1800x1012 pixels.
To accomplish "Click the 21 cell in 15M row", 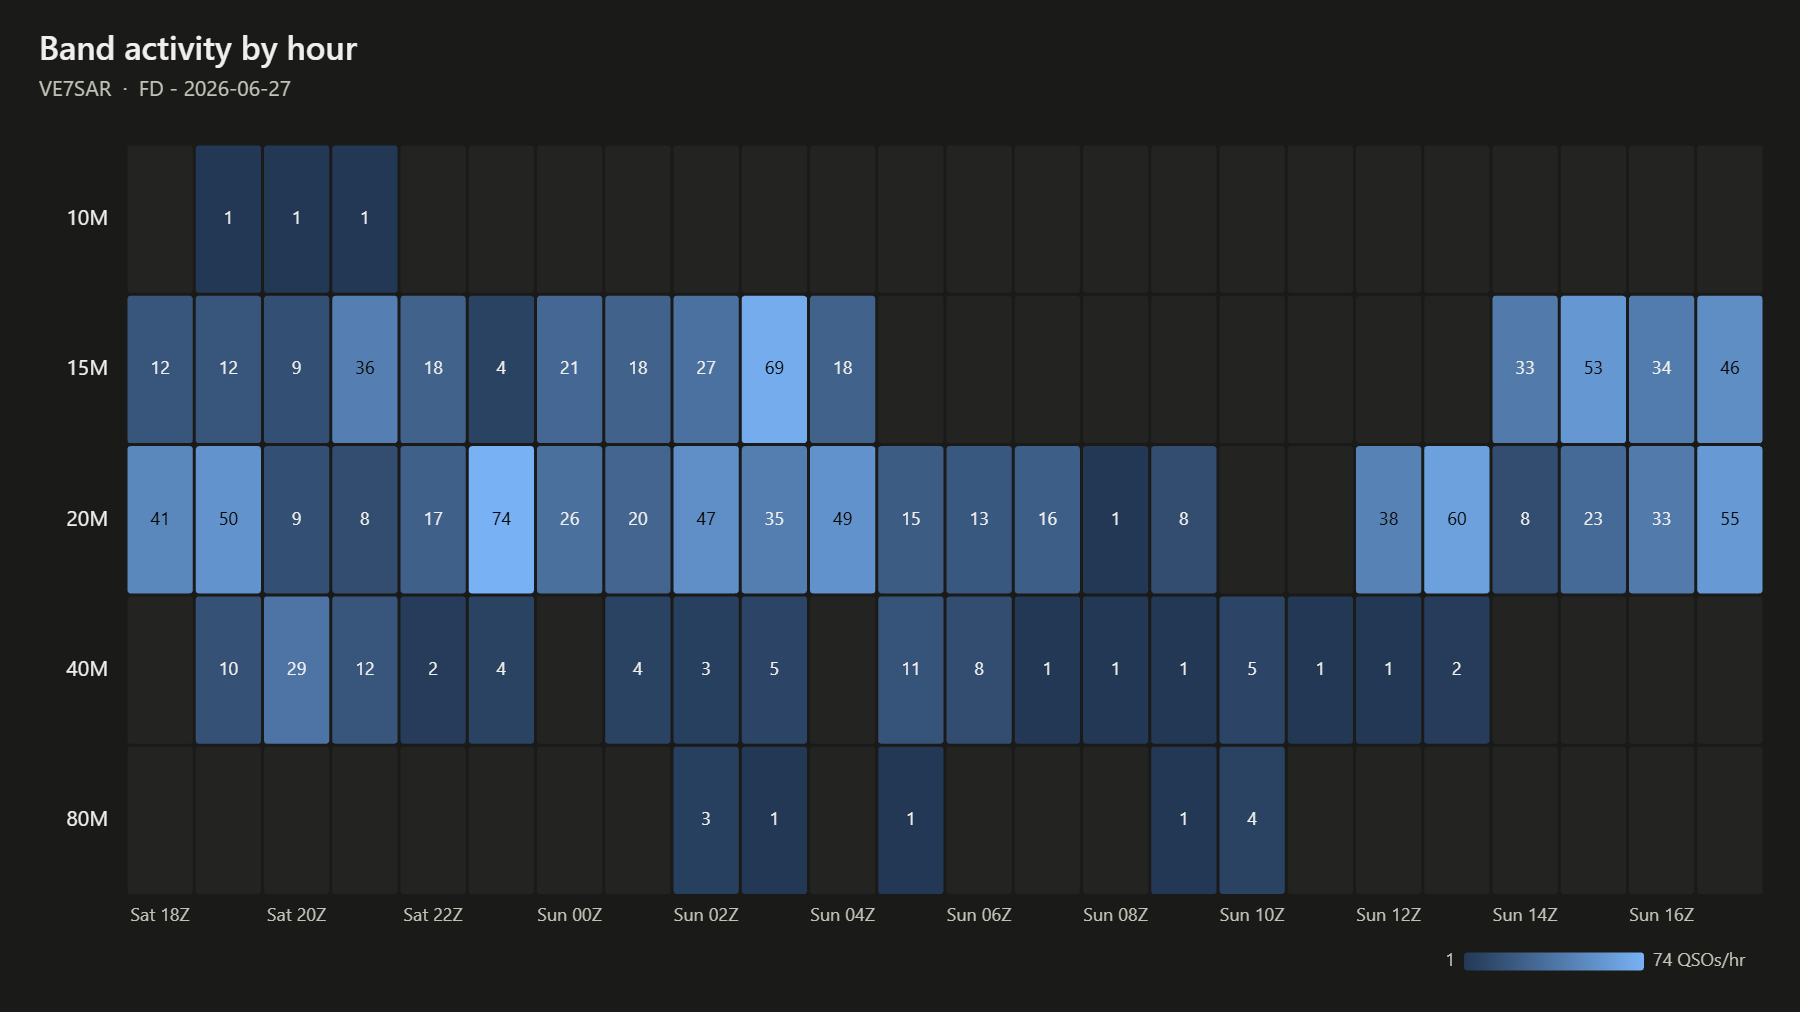I will pos(569,369).
